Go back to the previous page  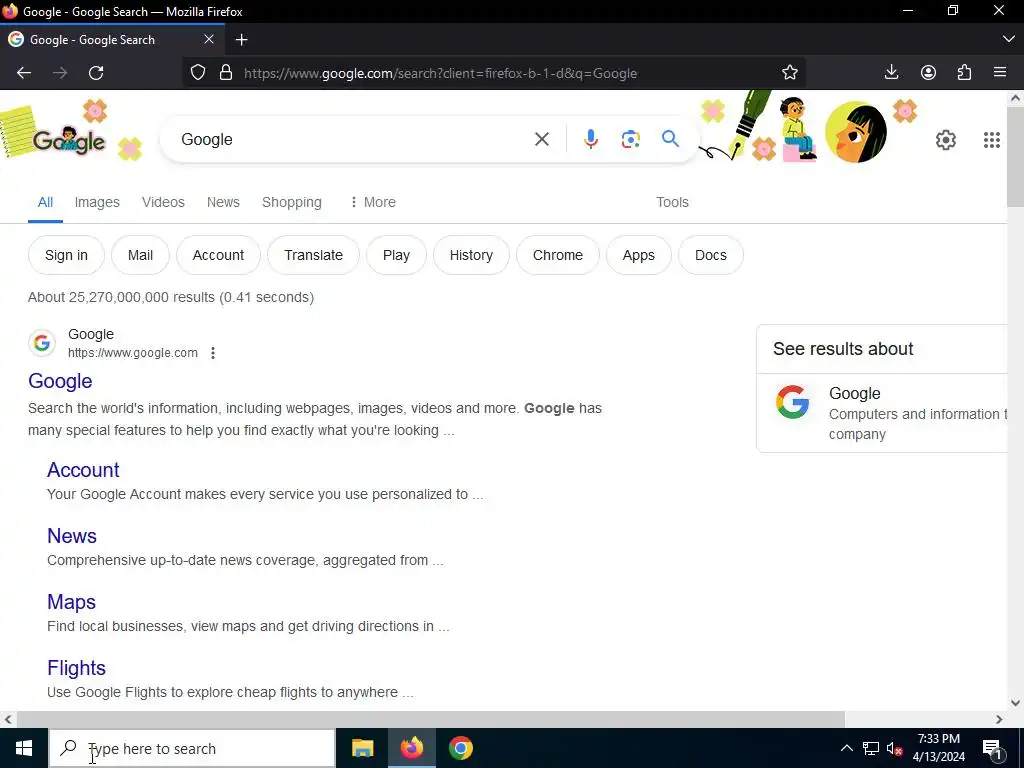point(24,72)
